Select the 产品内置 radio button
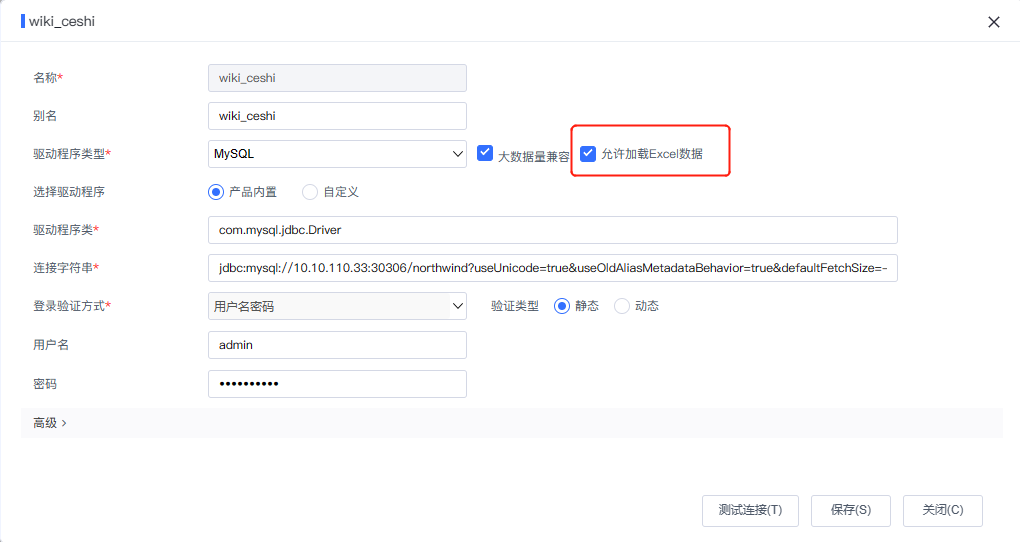Image resolution: width=1020 pixels, height=542 pixels. click(216, 192)
